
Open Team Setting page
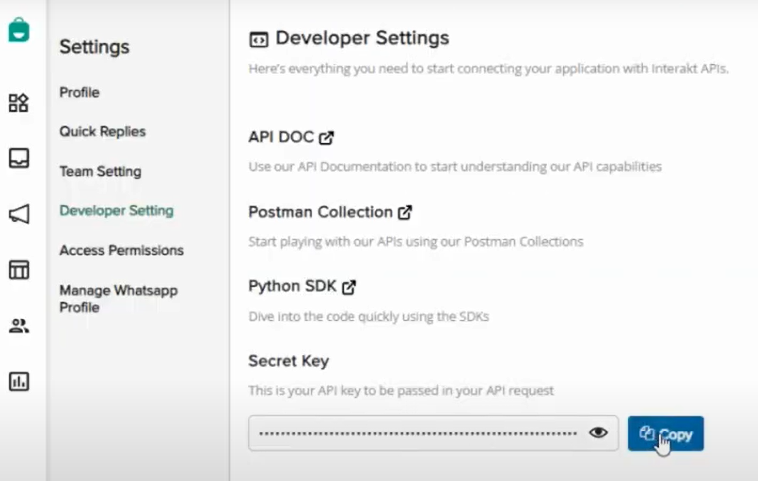(101, 172)
